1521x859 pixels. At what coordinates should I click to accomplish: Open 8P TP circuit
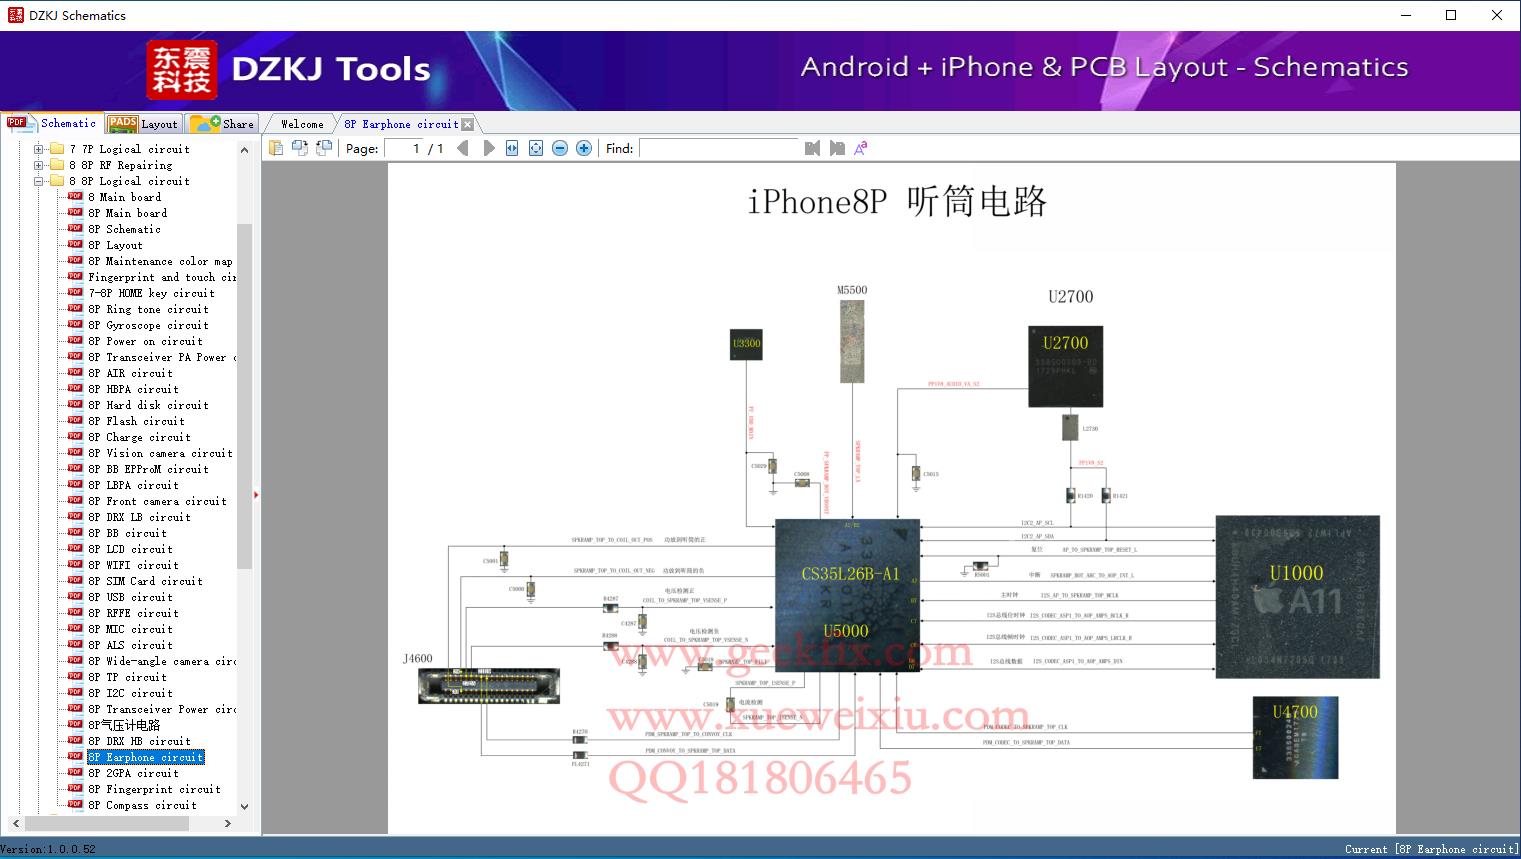[x=127, y=677]
